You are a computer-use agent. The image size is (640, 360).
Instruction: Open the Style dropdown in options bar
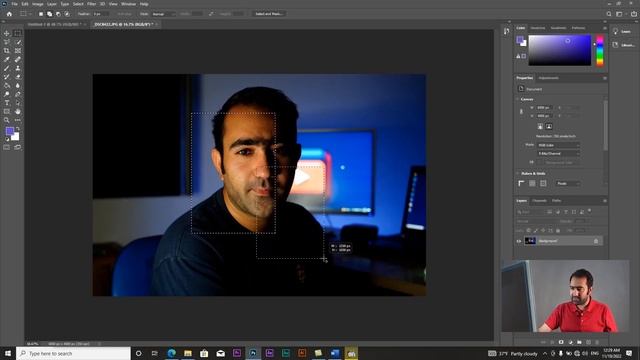coord(163,14)
